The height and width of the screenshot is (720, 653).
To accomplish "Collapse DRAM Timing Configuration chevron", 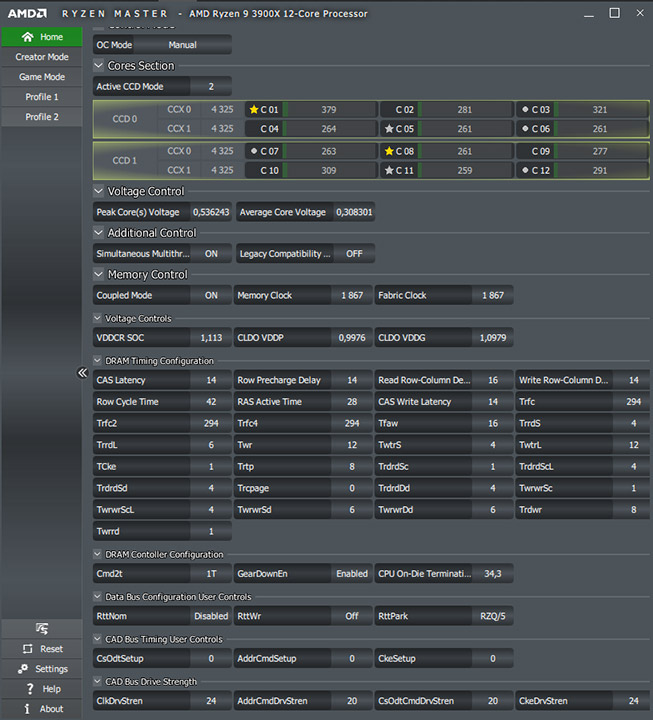I will coord(97,360).
